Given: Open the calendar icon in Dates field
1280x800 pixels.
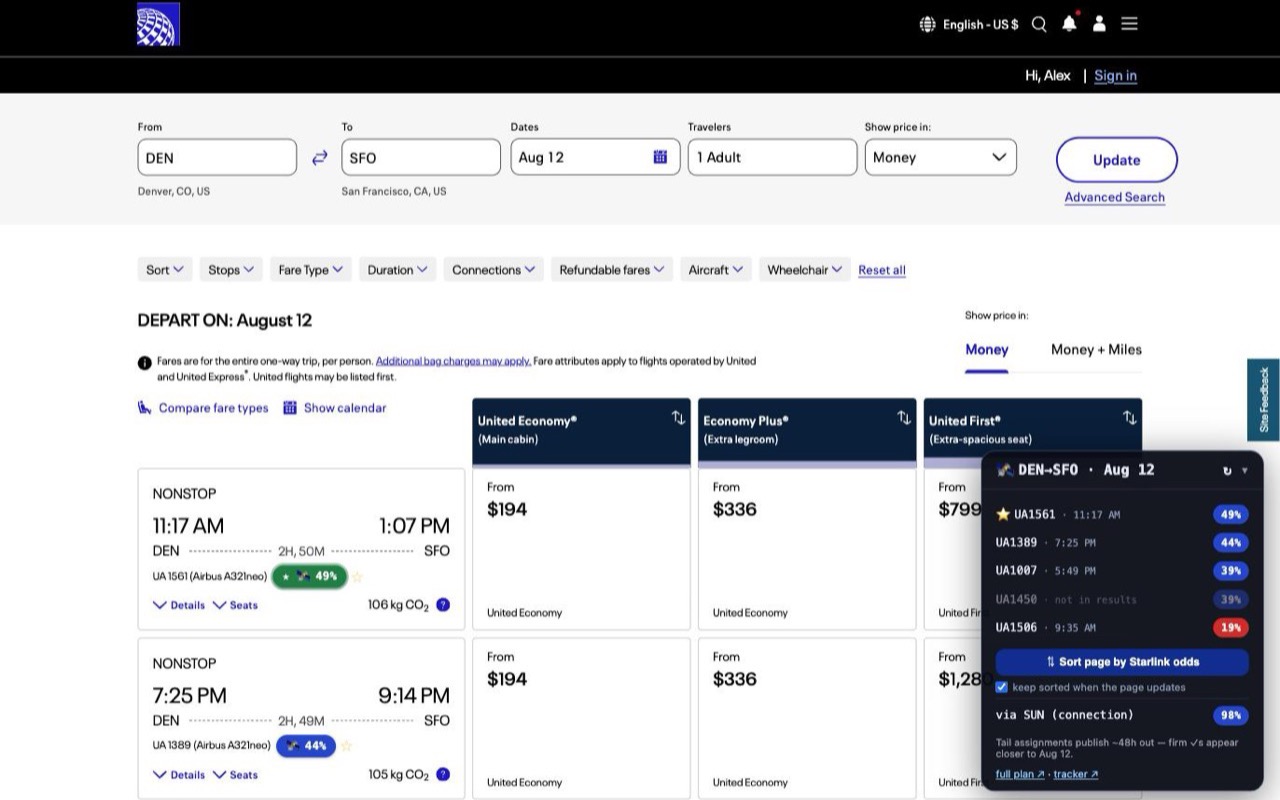Looking at the screenshot, I should point(660,157).
